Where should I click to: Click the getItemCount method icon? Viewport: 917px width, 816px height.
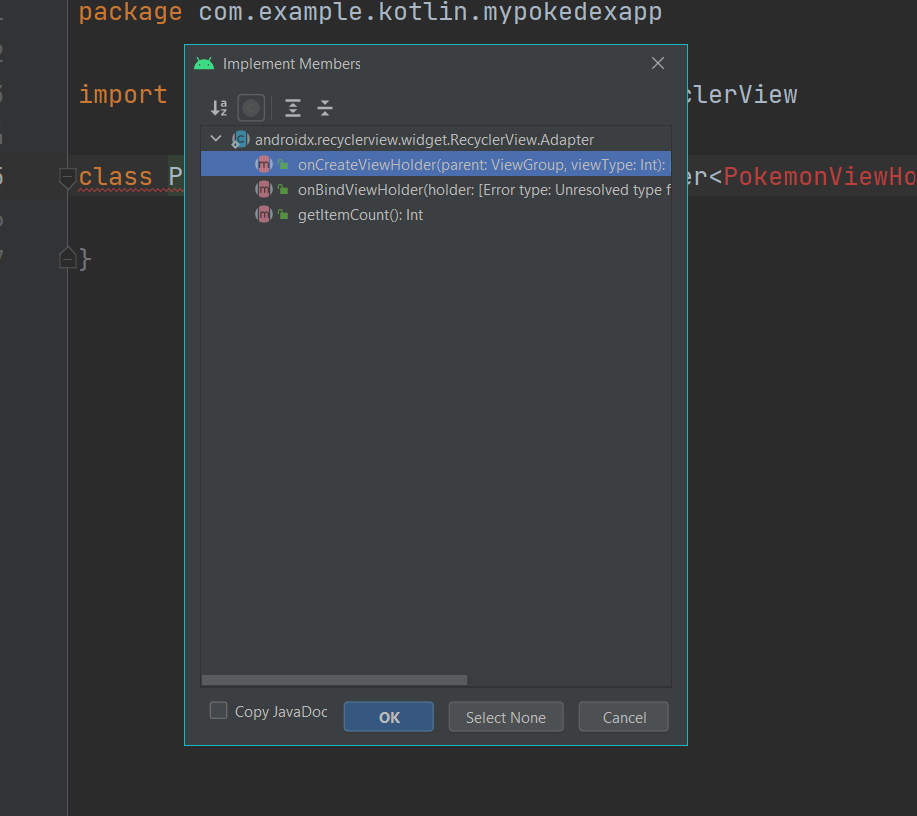(x=264, y=215)
